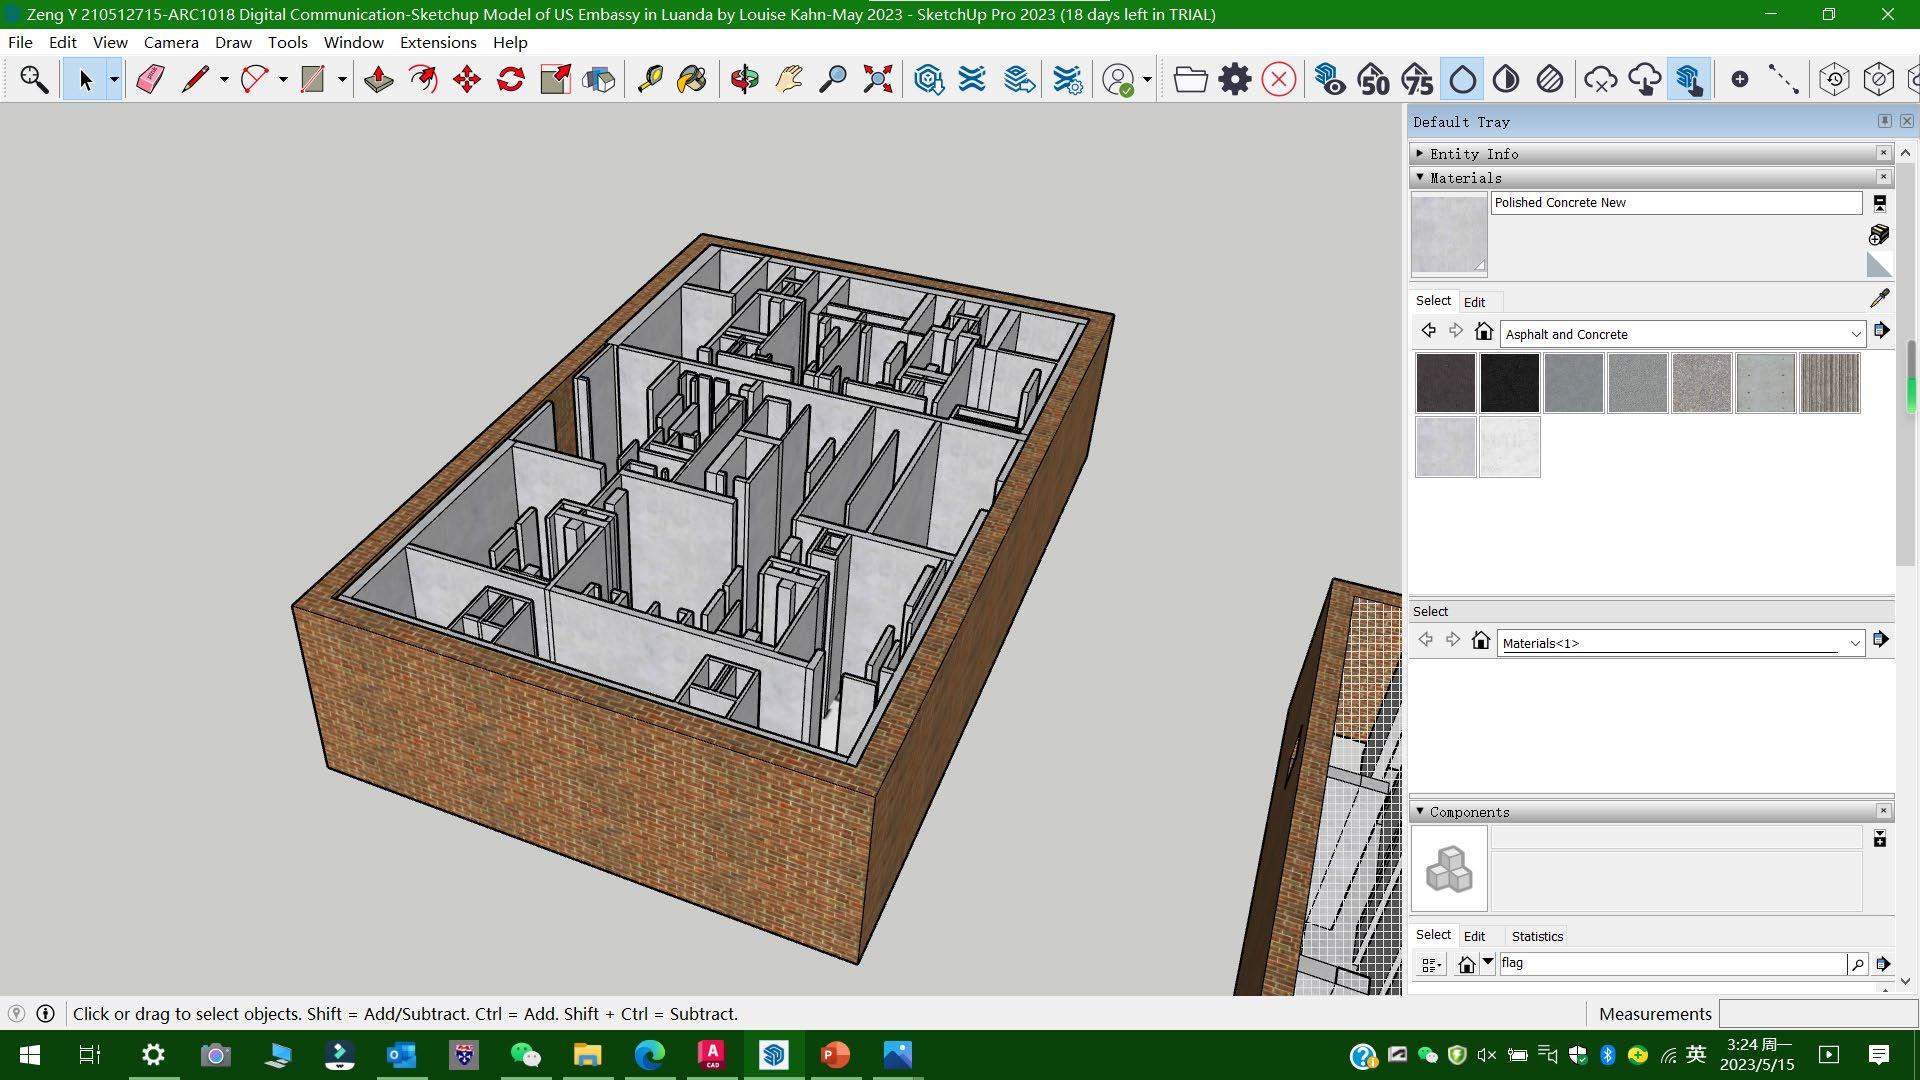Viewport: 1920px width, 1080px height.
Task: Click Zoom Extents tool
Action: tap(877, 79)
